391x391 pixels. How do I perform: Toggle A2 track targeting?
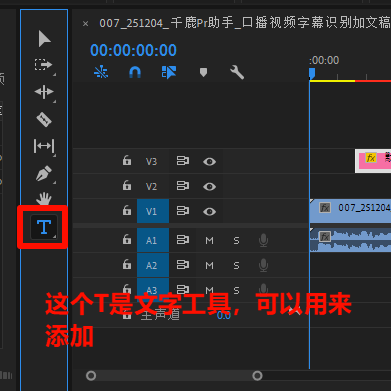(153, 265)
